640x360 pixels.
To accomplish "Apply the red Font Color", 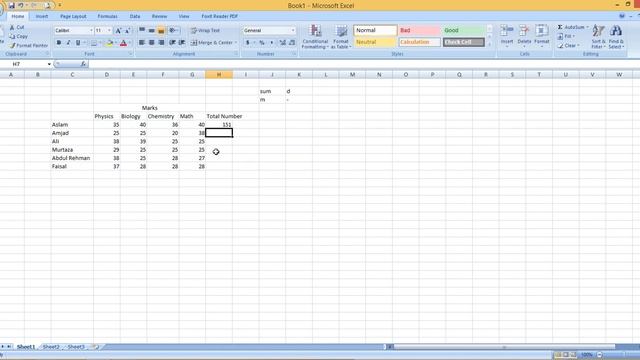I will pos(123,43).
